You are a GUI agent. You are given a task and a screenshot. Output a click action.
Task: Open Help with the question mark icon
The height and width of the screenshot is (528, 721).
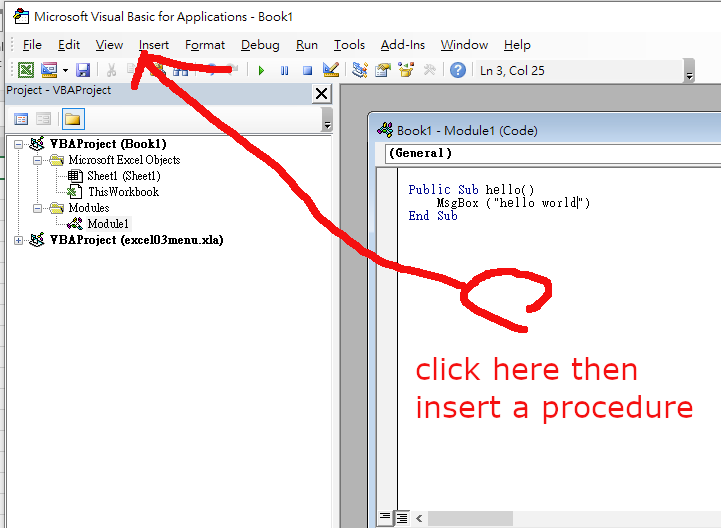pyautogui.click(x=457, y=70)
